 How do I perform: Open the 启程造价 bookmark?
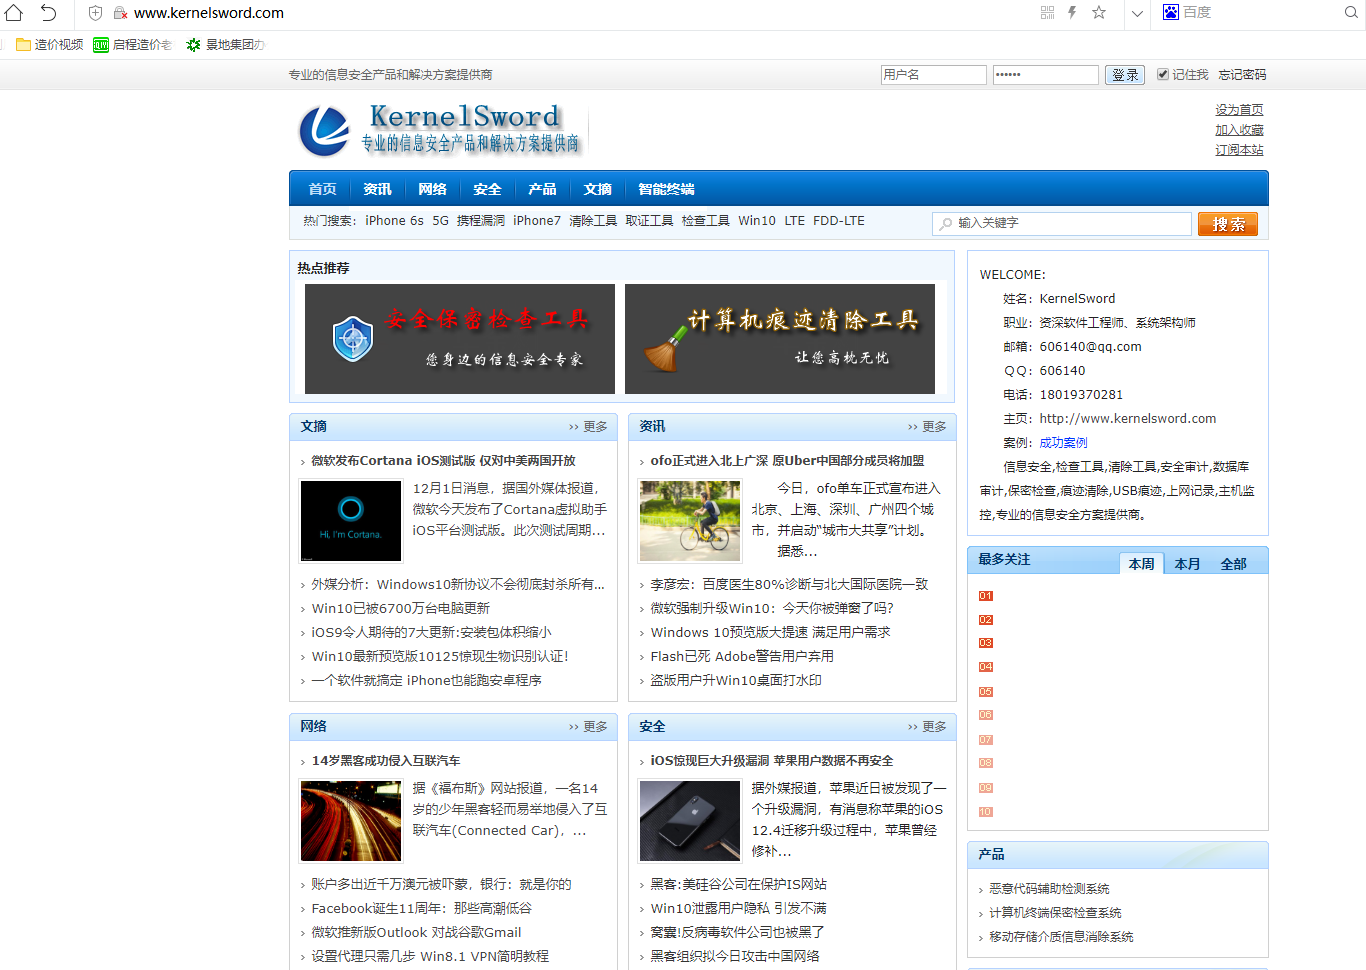point(132,45)
